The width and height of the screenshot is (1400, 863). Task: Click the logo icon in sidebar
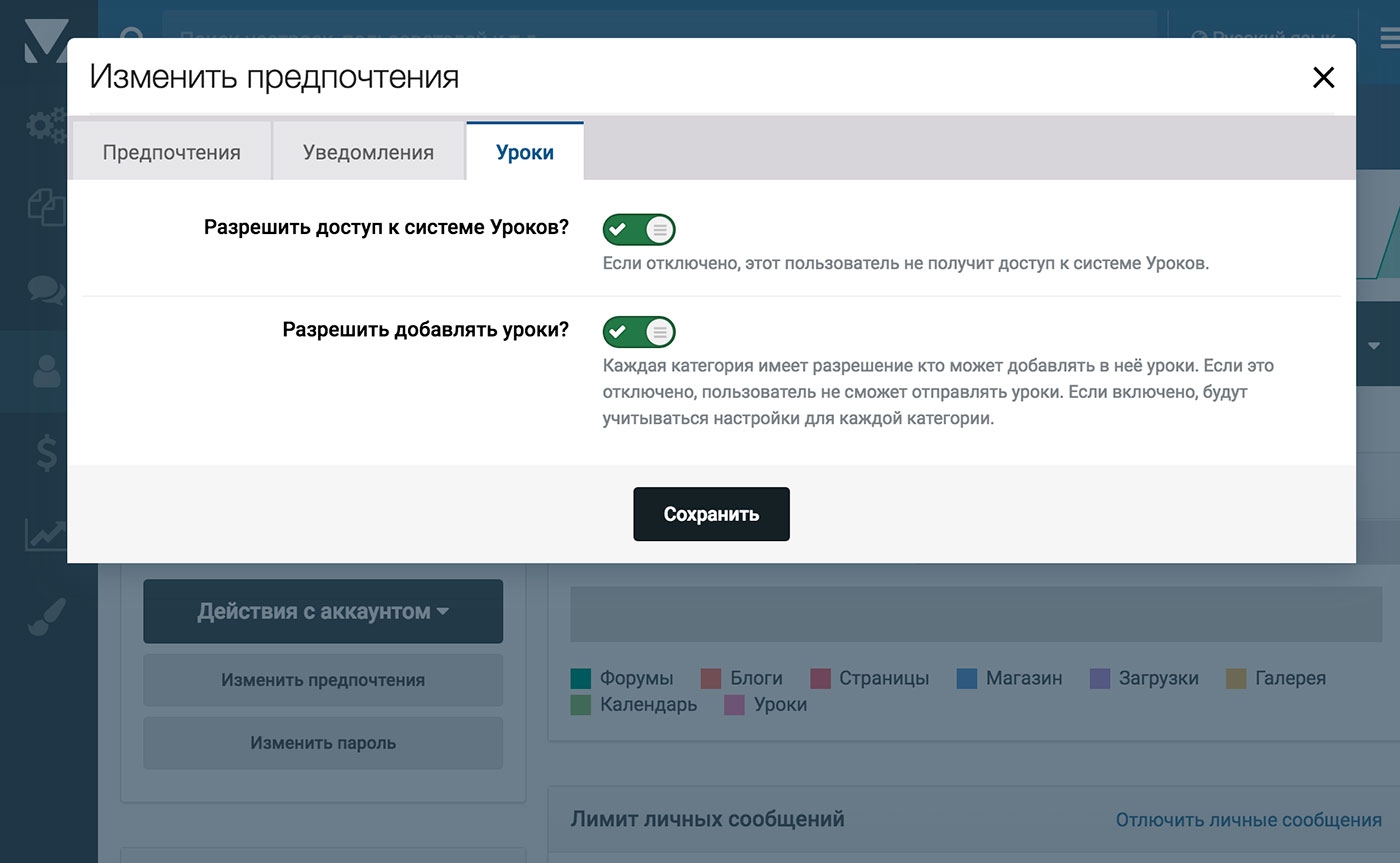coord(46,40)
